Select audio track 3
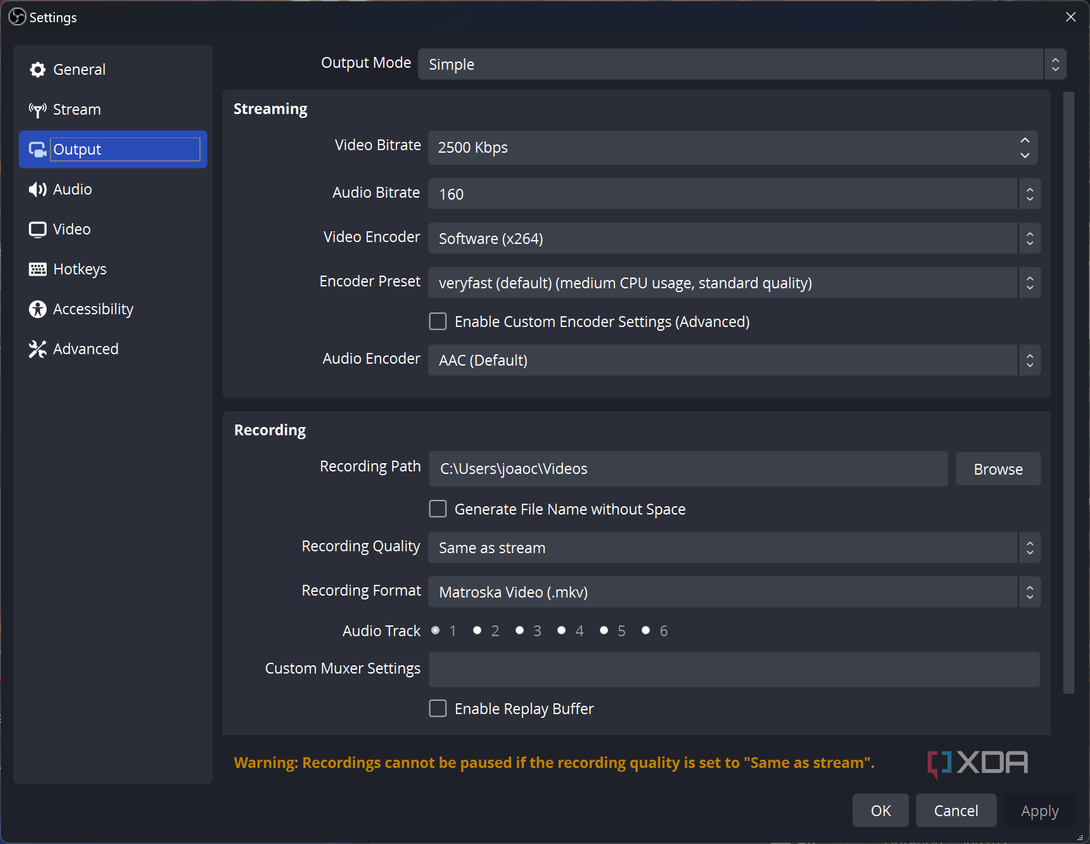The height and width of the screenshot is (844, 1090). 519,631
